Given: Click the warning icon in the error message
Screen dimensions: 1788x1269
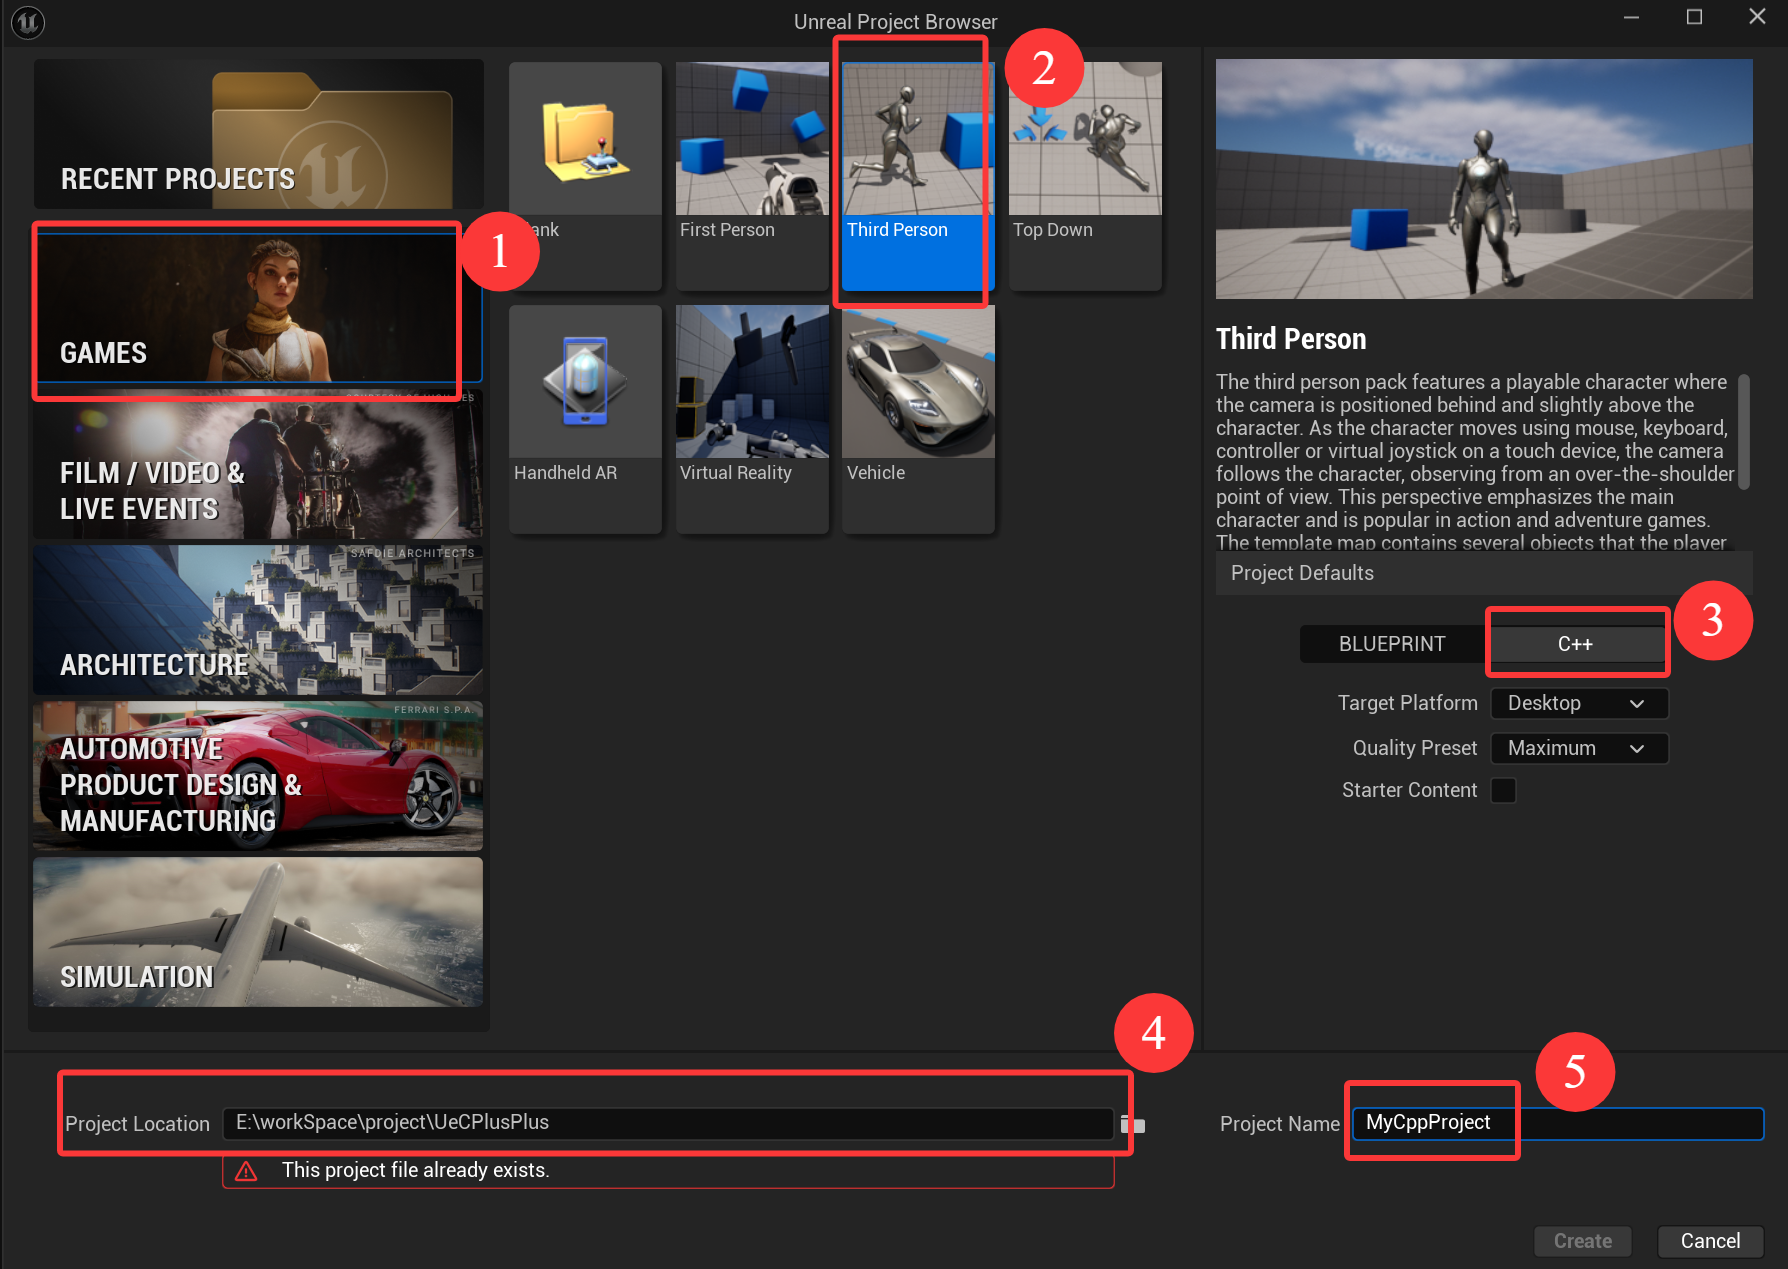Looking at the screenshot, I should [x=246, y=1171].
